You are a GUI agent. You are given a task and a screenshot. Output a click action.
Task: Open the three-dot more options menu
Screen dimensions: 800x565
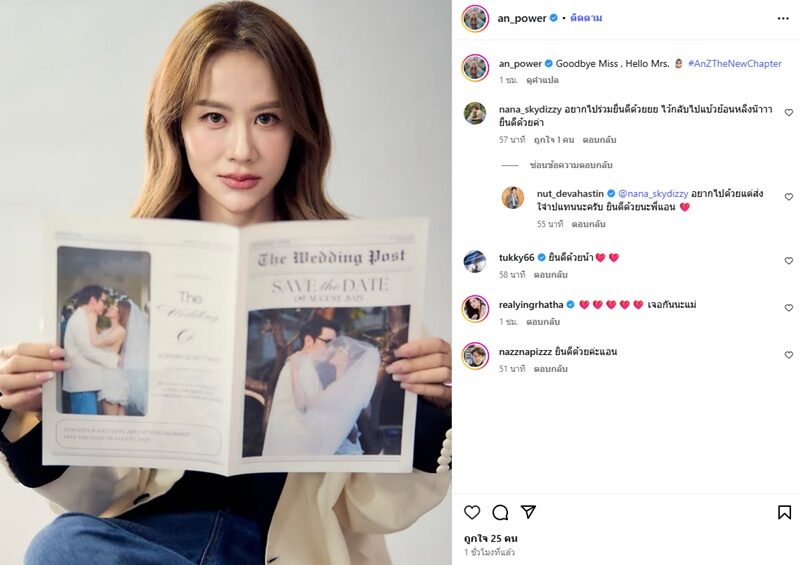(783, 18)
